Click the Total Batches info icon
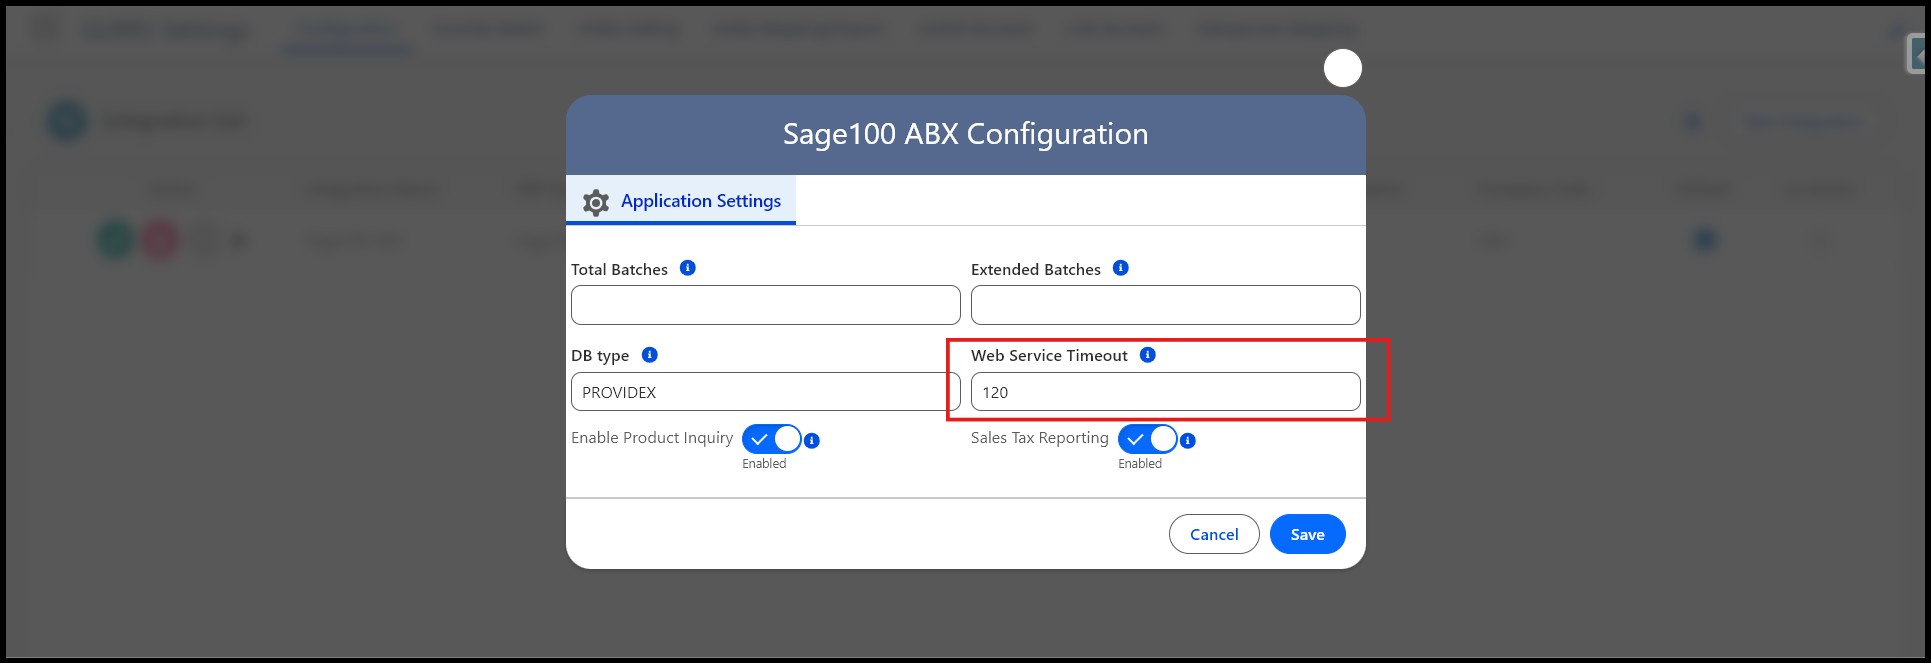Viewport: 1931px width, 663px height. [687, 268]
